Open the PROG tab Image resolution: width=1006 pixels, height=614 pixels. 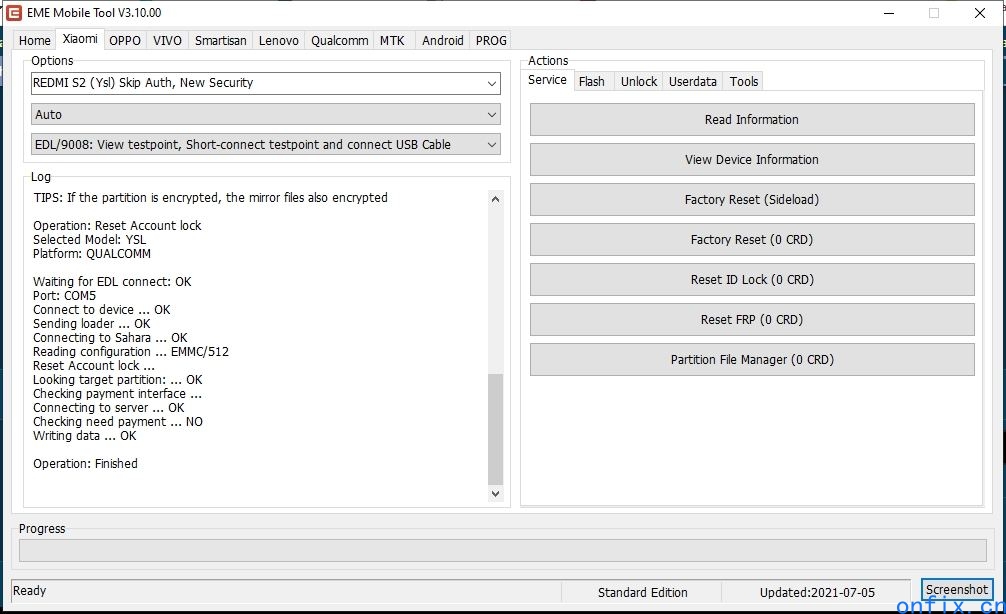pyautogui.click(x=491, y=40)
